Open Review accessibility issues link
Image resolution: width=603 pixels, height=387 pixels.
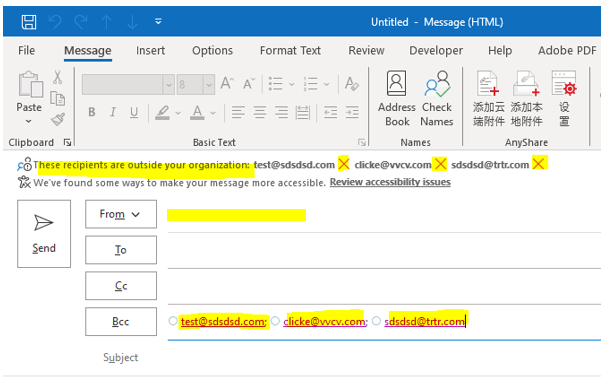(390, 182)
